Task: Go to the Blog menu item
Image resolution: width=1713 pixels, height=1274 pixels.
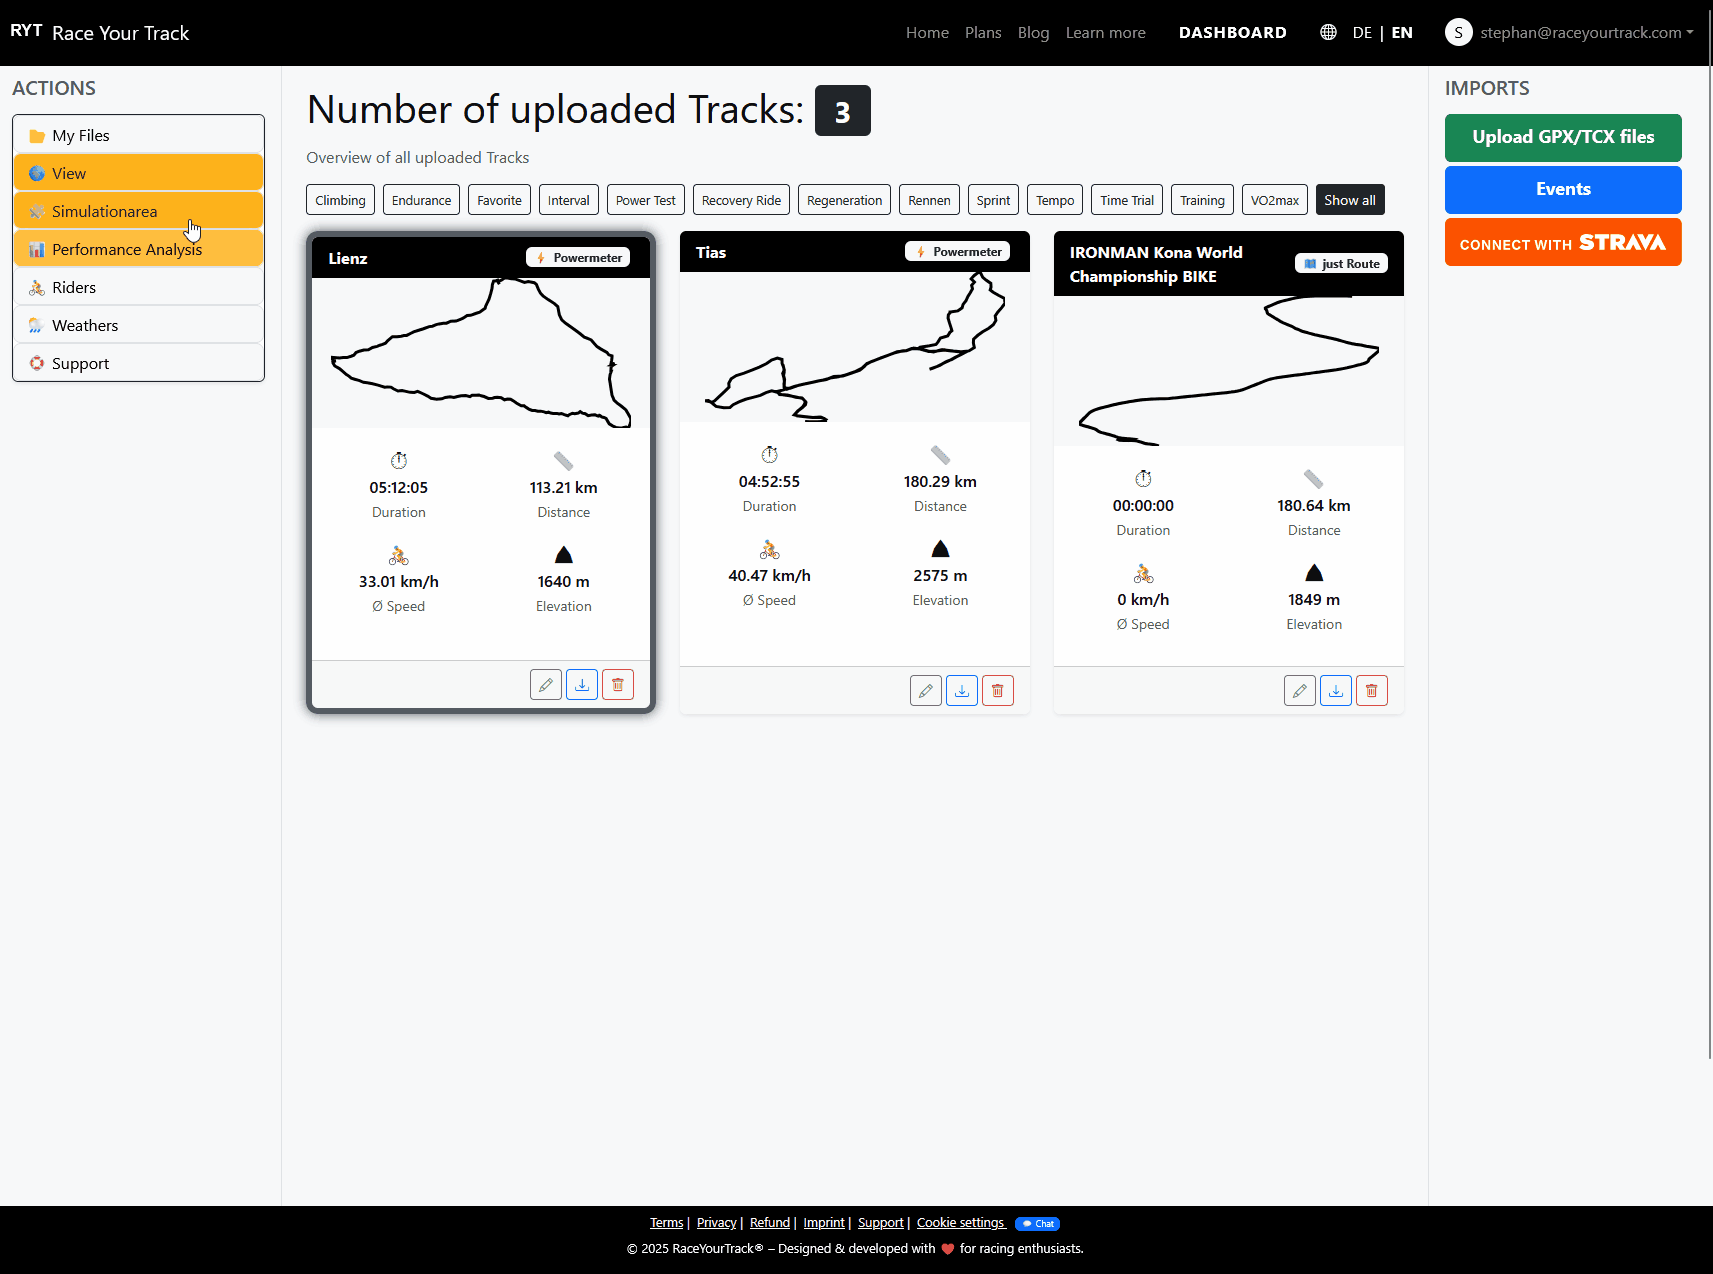Action: 1033,32
